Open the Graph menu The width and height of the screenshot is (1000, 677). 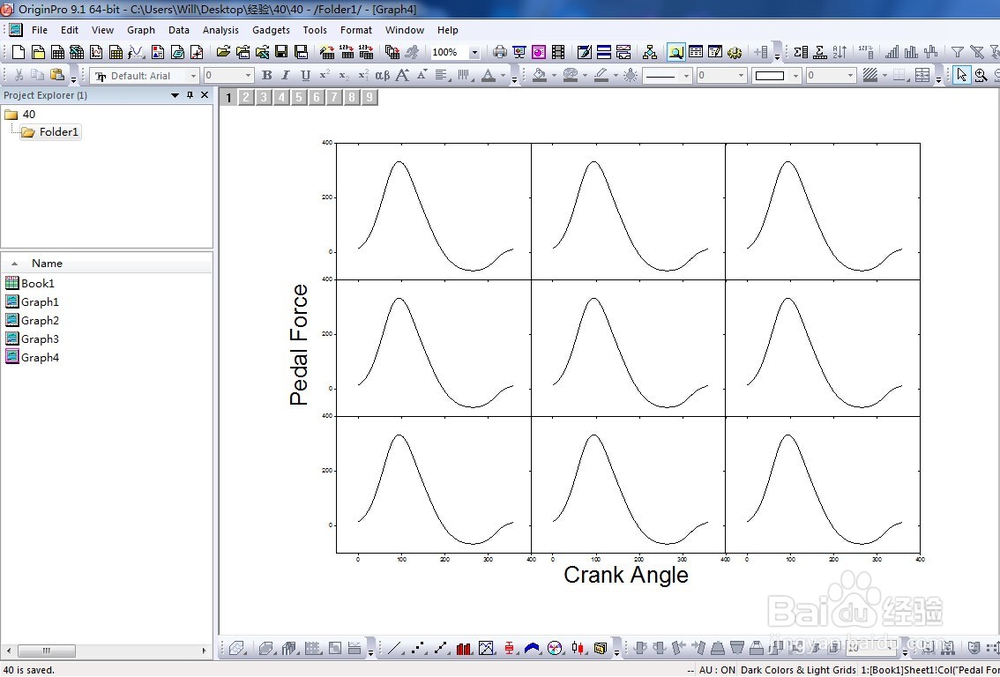pos(141,30)
